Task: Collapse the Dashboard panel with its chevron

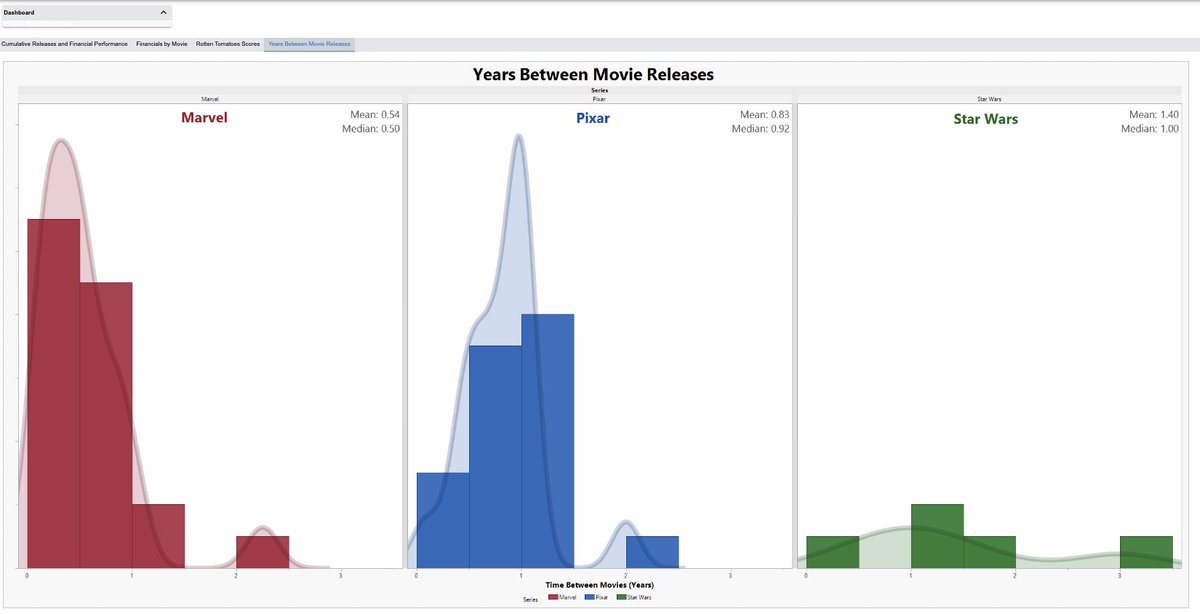Action: pos(164,12)
